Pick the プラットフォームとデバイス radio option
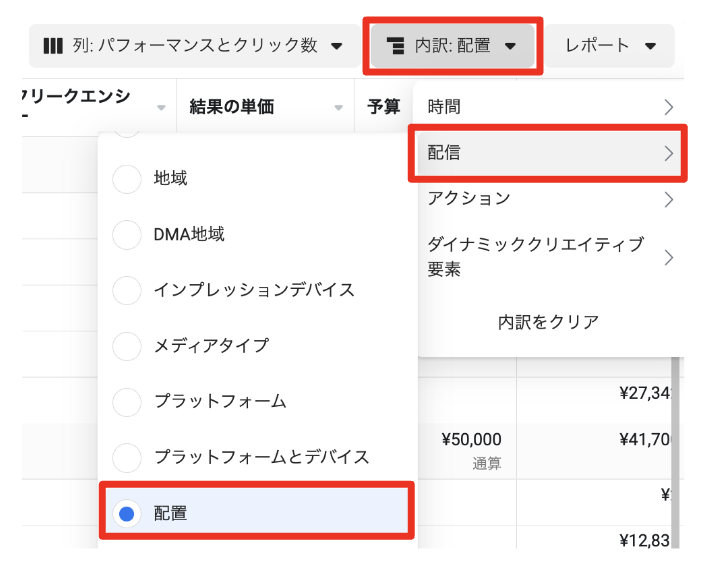This screenshot has height=582, width=720. 127,458
